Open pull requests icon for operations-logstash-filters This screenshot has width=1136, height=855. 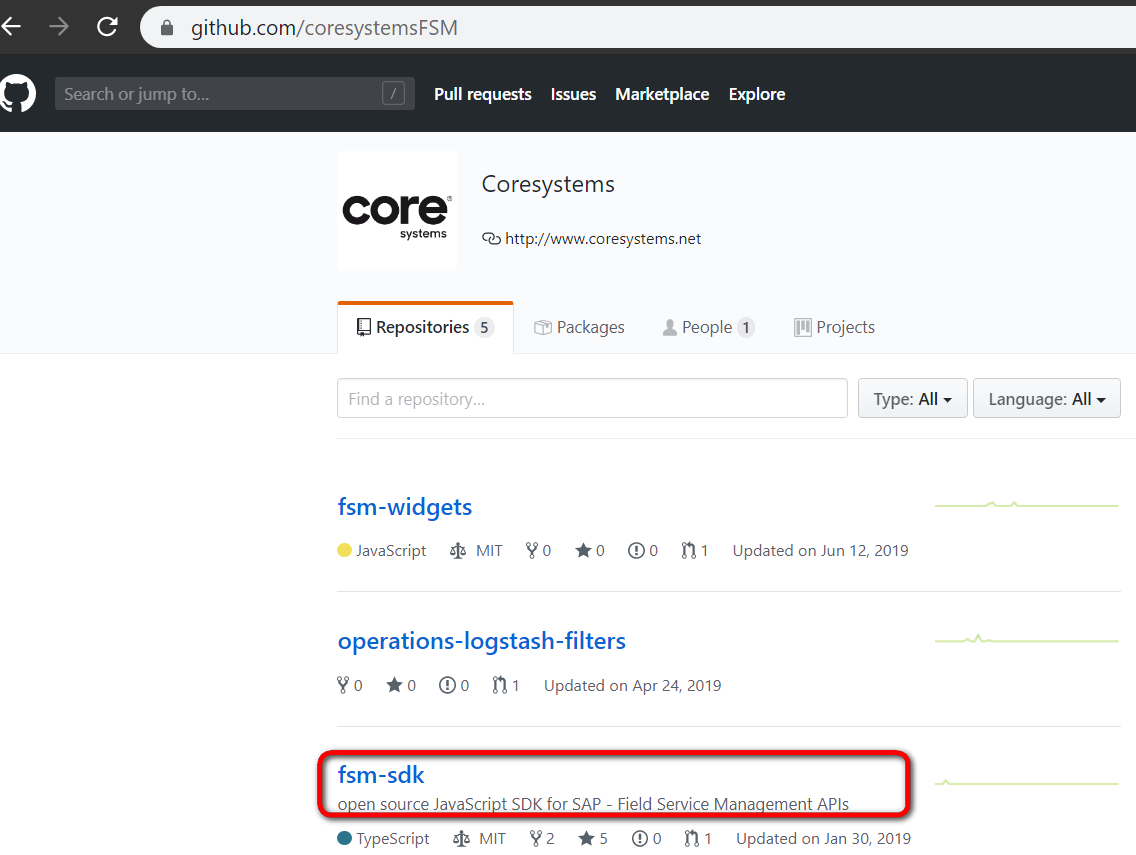click(500, 685)
